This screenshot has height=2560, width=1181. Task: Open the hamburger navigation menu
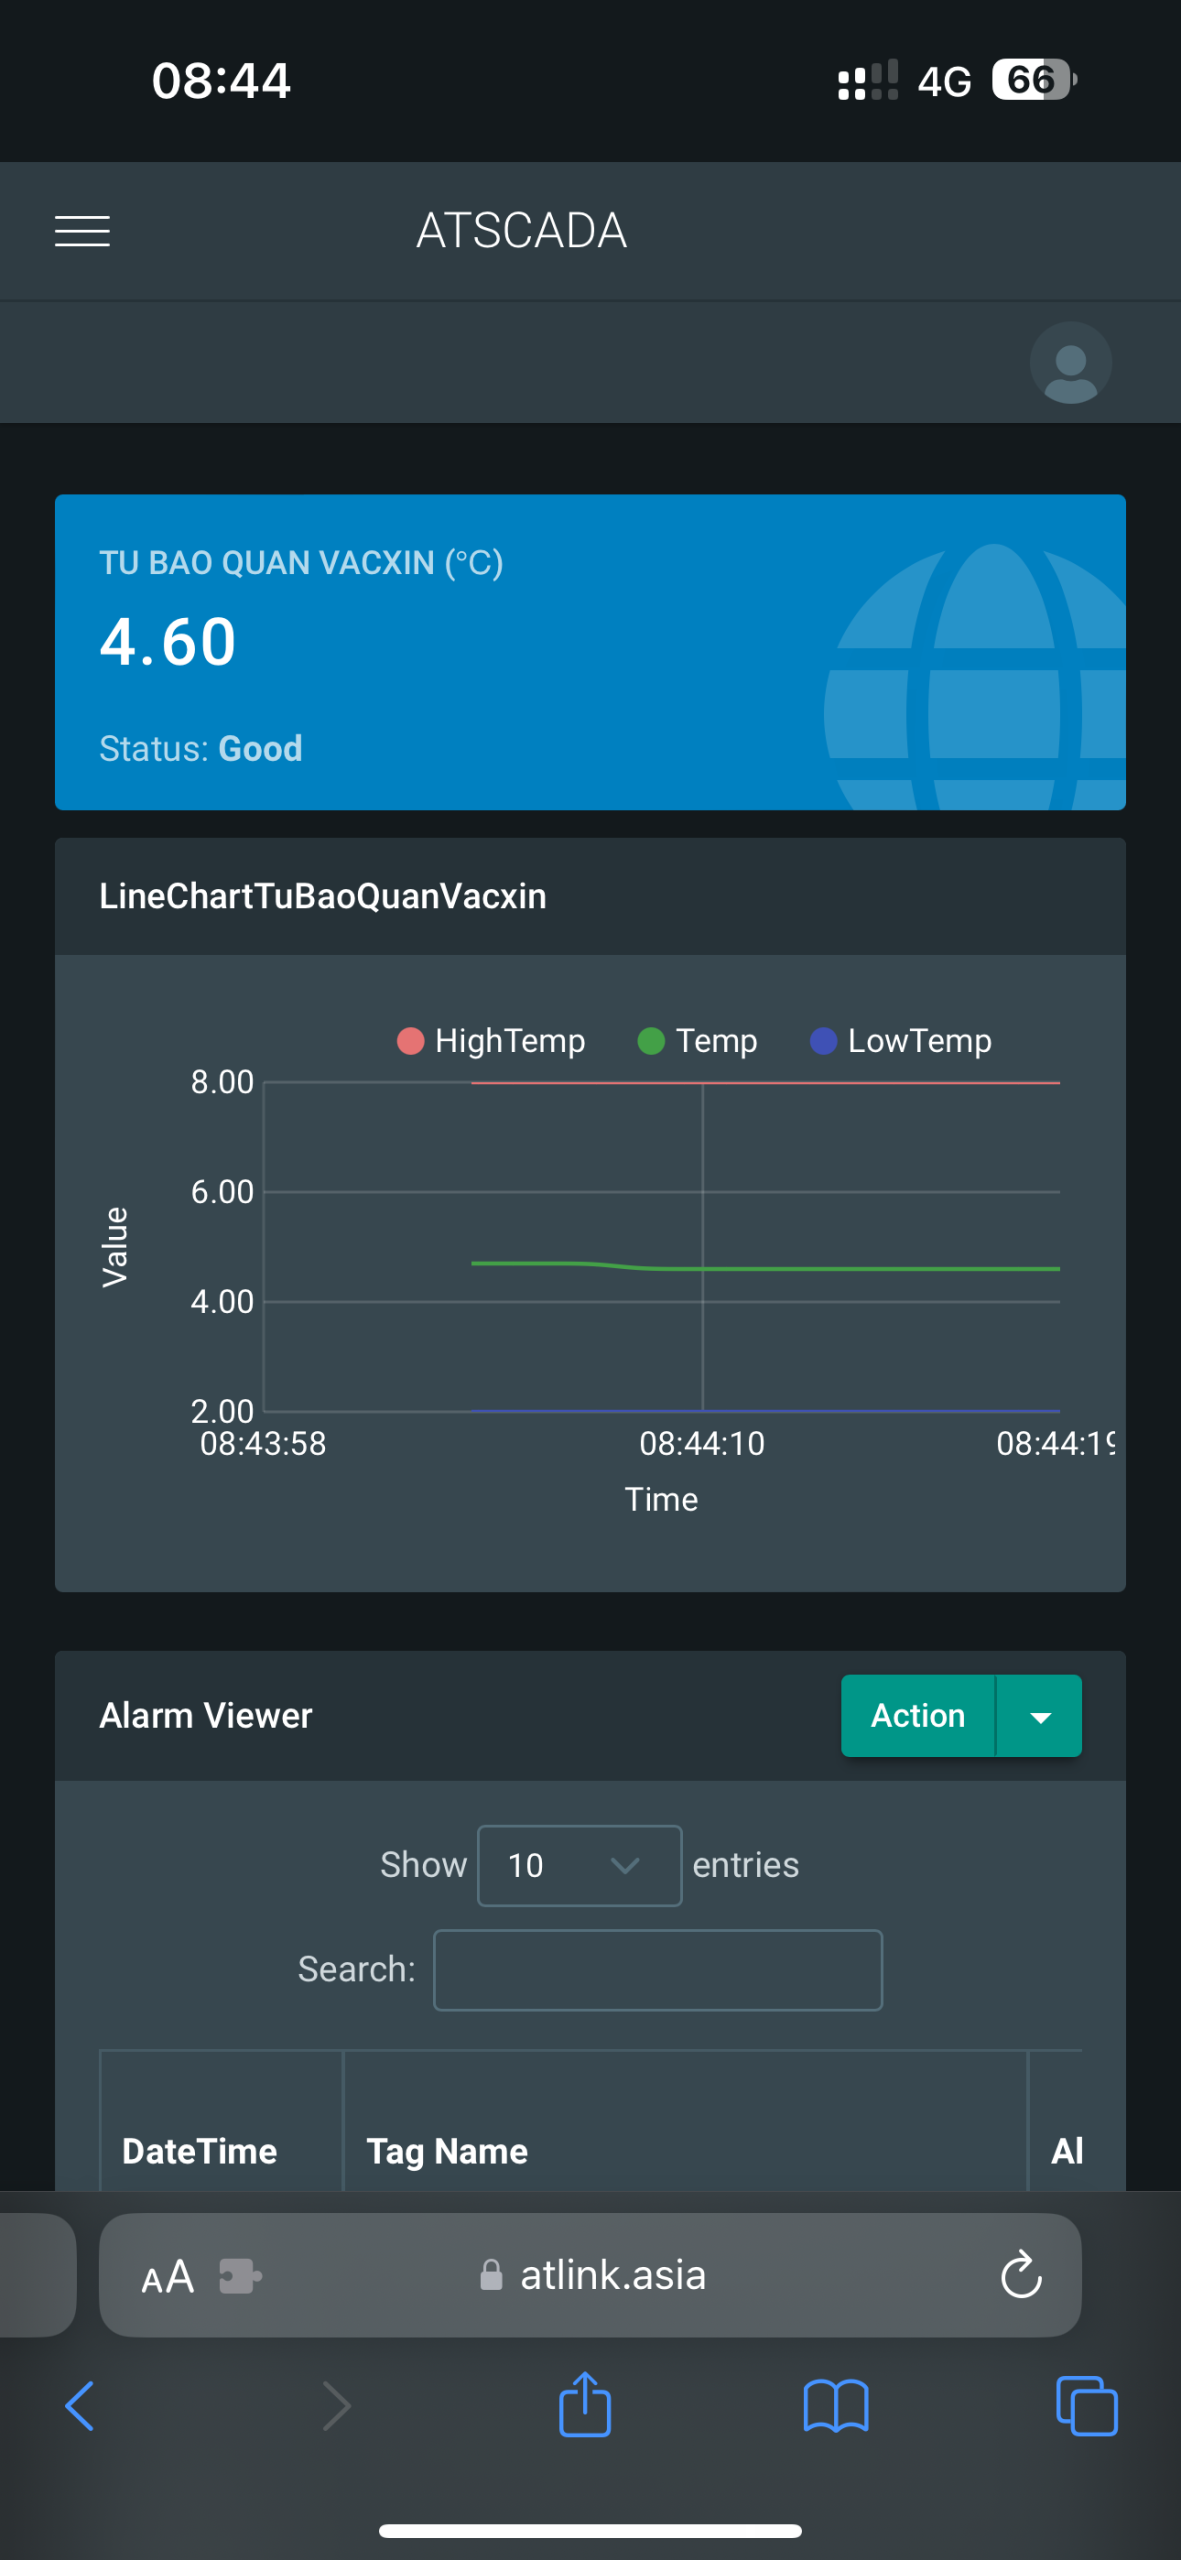click(82, 231)
